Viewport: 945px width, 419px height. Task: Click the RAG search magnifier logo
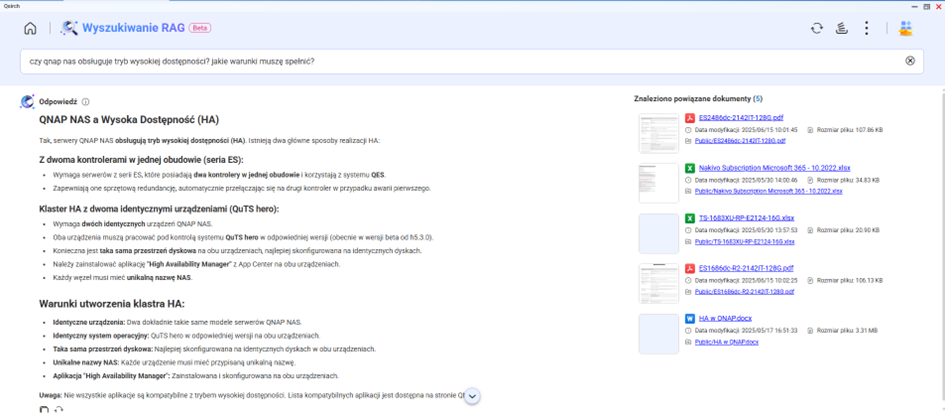point(69,28)
